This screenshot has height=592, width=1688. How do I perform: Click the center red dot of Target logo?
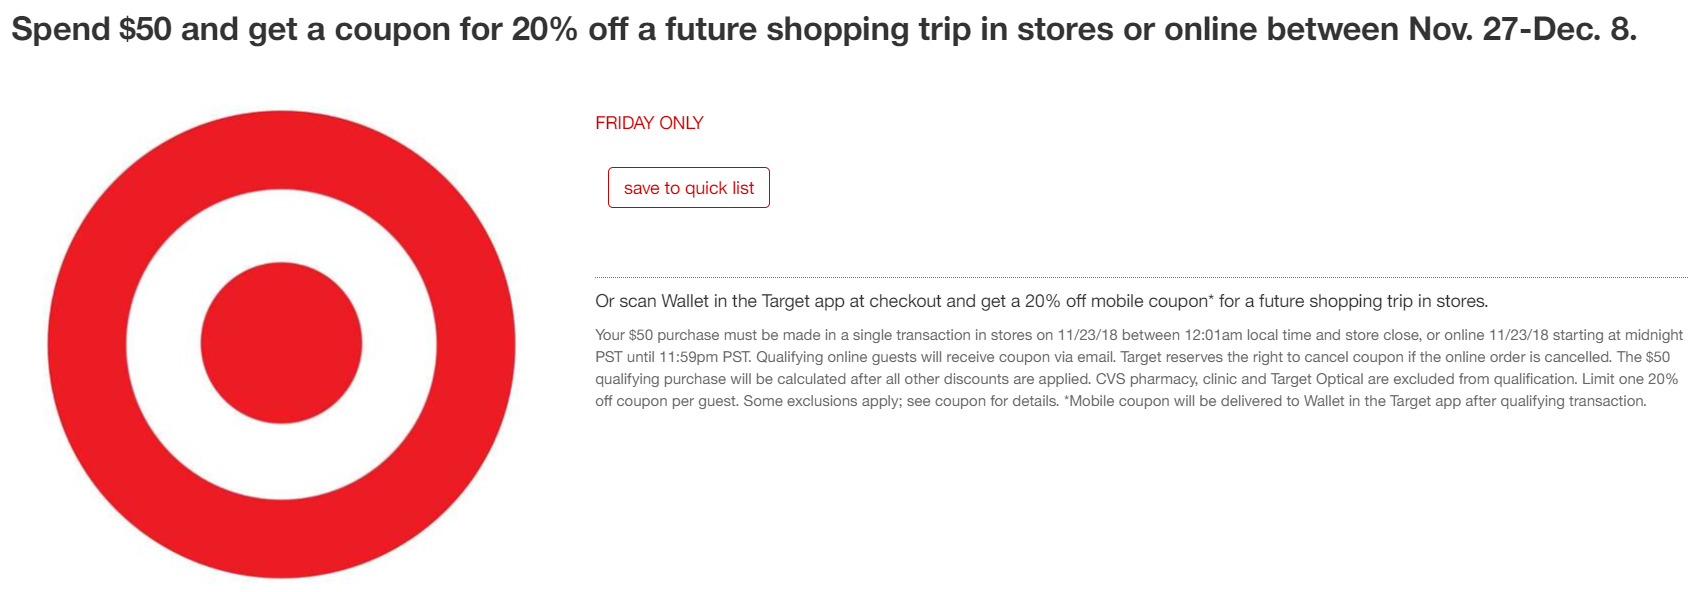pos(281,343)
